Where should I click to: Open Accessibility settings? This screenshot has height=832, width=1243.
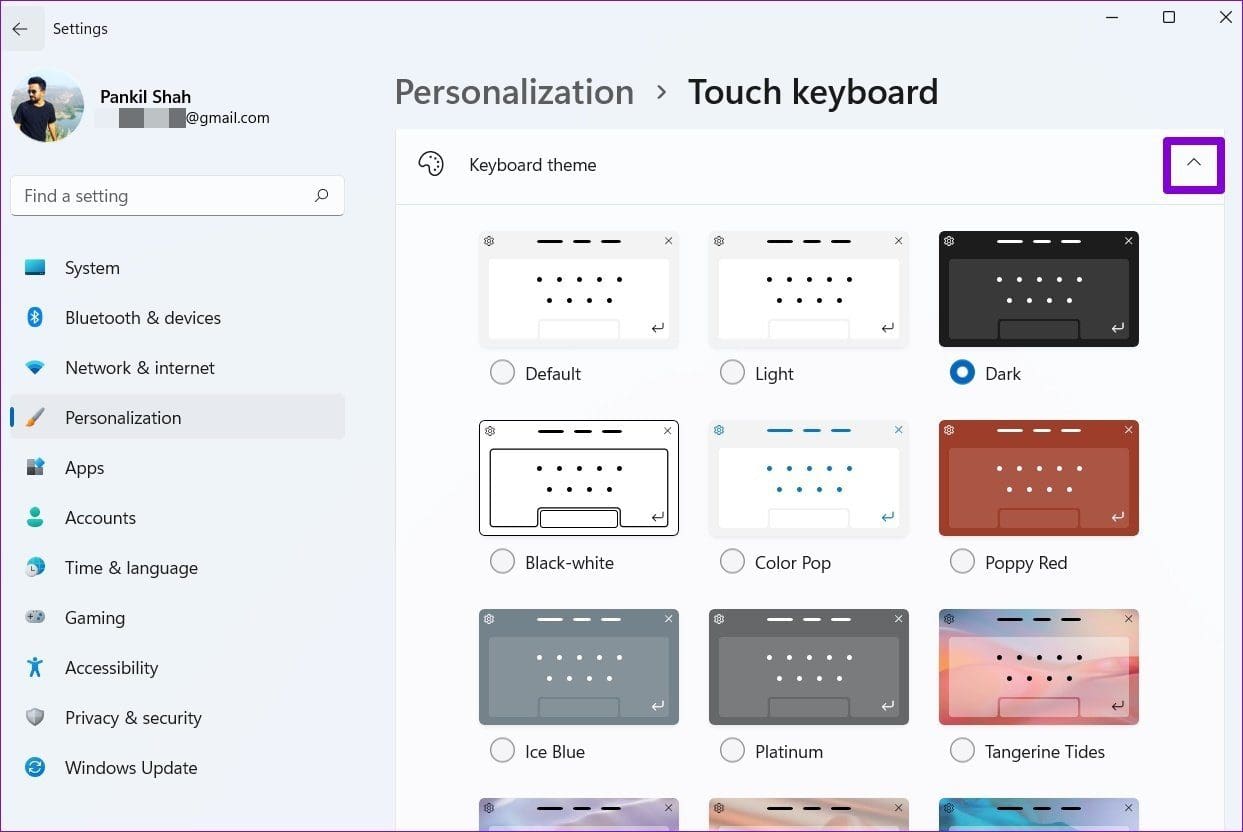coord(111,667)
